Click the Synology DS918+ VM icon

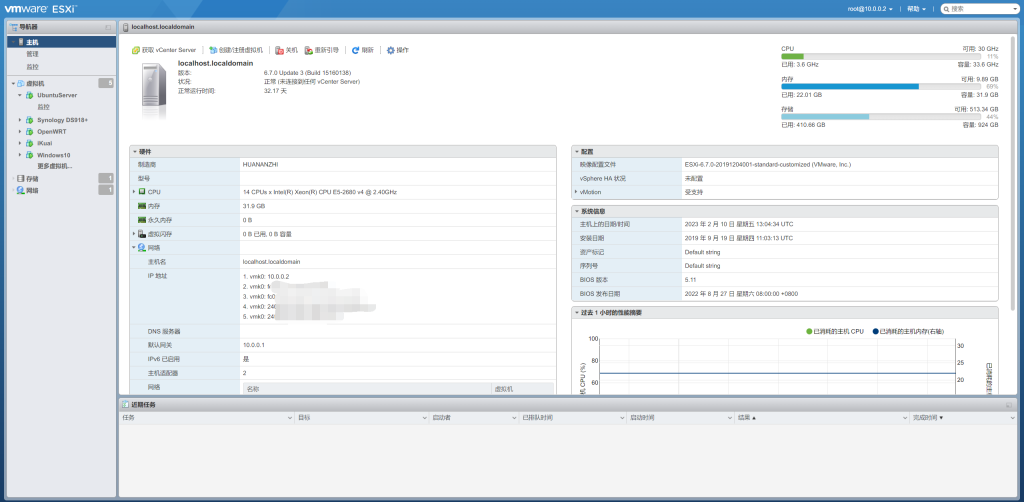(x=29, y=120)
